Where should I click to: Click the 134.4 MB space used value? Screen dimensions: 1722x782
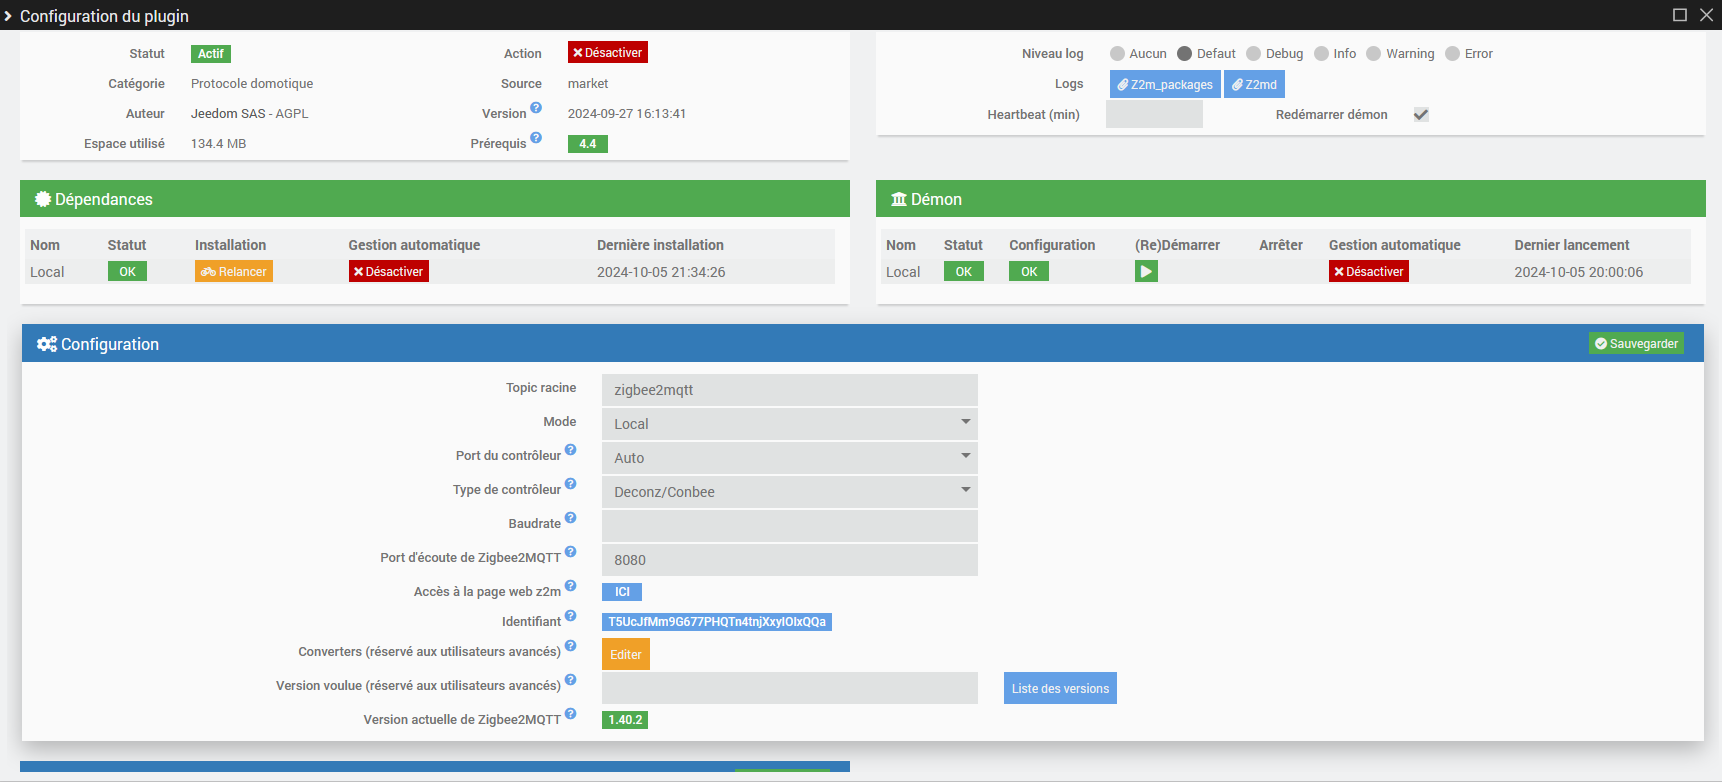[x=219, y=144]
